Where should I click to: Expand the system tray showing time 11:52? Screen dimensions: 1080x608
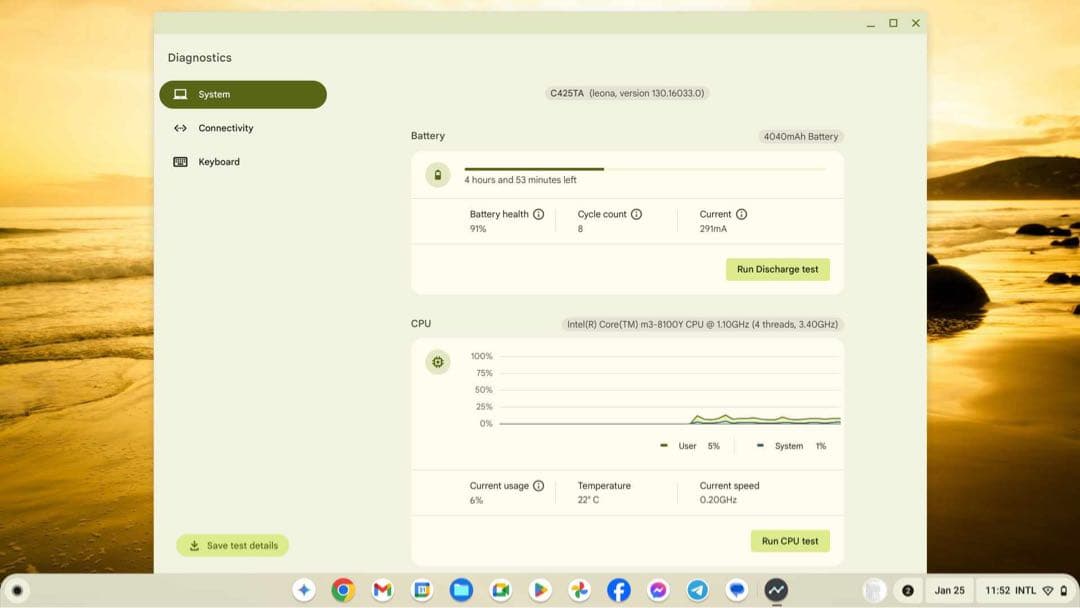(x=1023, y=591)
